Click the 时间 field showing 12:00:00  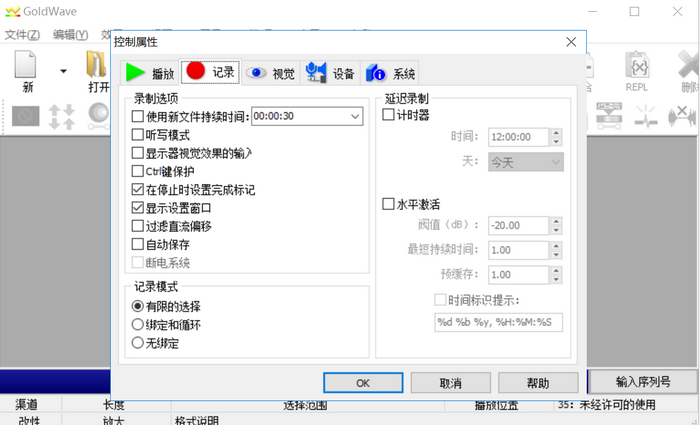(518, 137)
